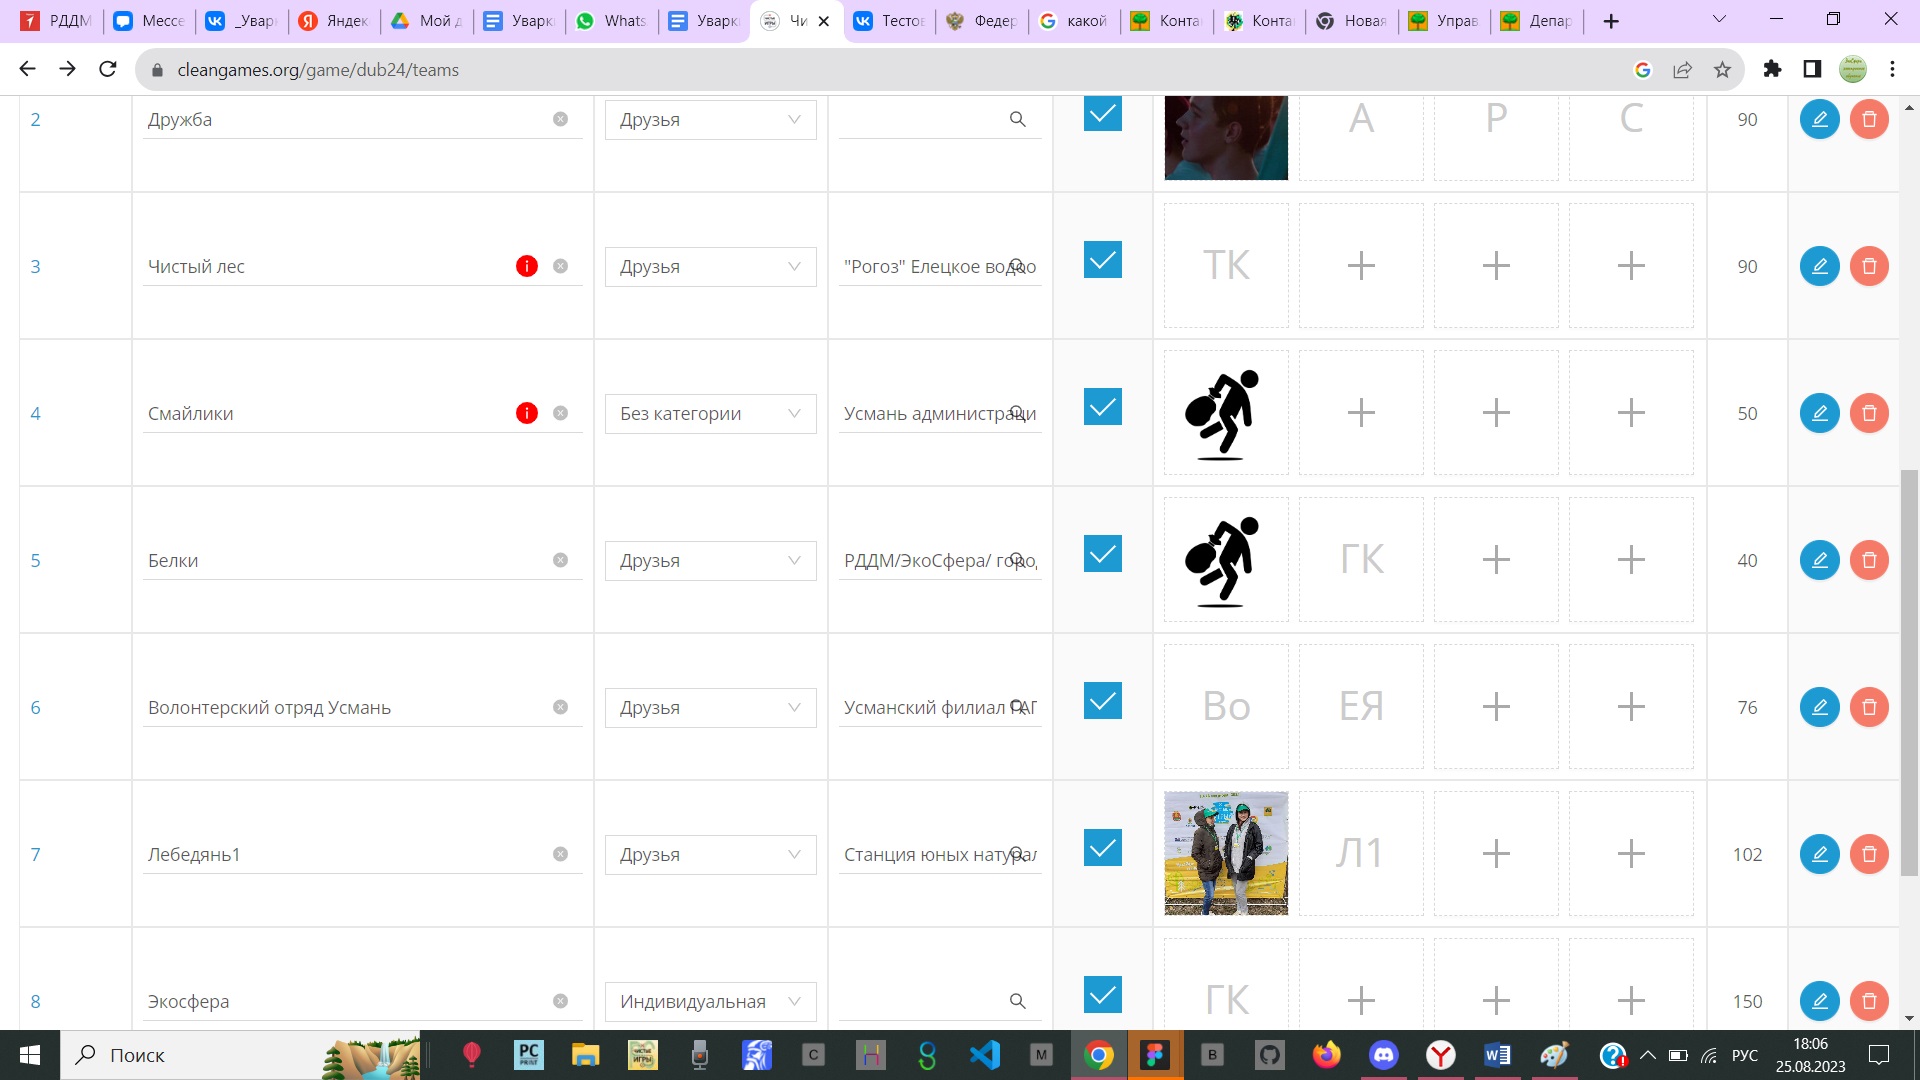Click edit pencil for team Чистый лес

pyautogui.click(x=1819, y=266)
